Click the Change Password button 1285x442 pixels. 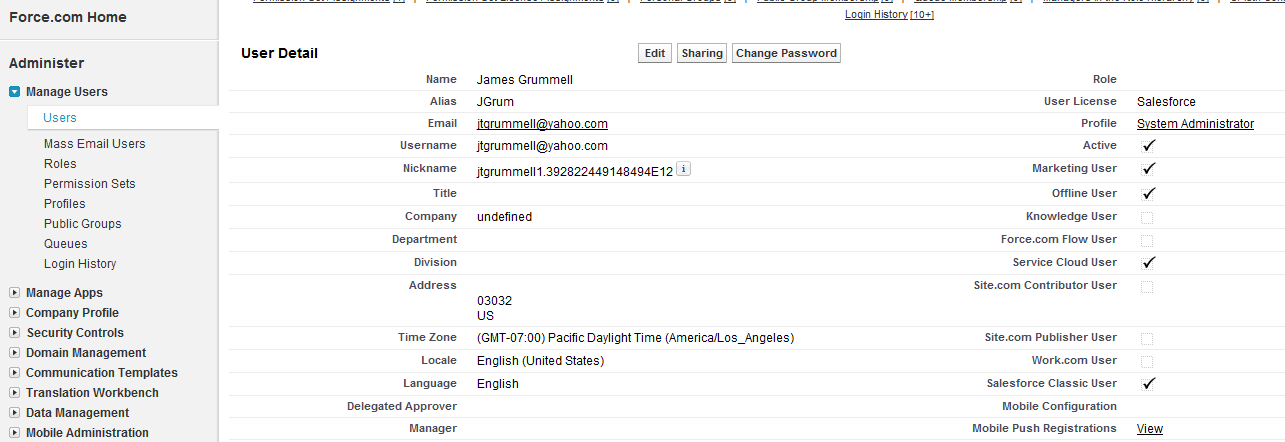(786, 53)
